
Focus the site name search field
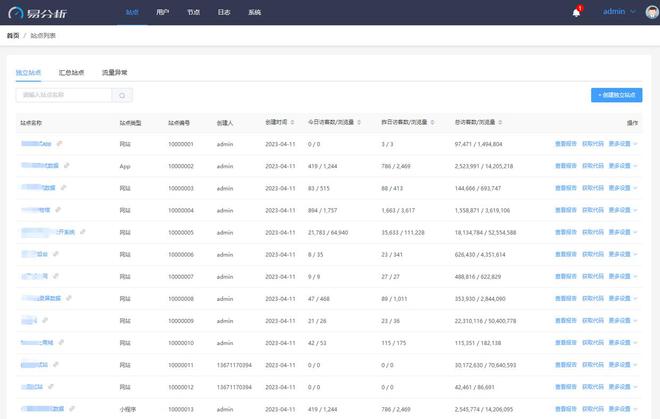[64, 95]
